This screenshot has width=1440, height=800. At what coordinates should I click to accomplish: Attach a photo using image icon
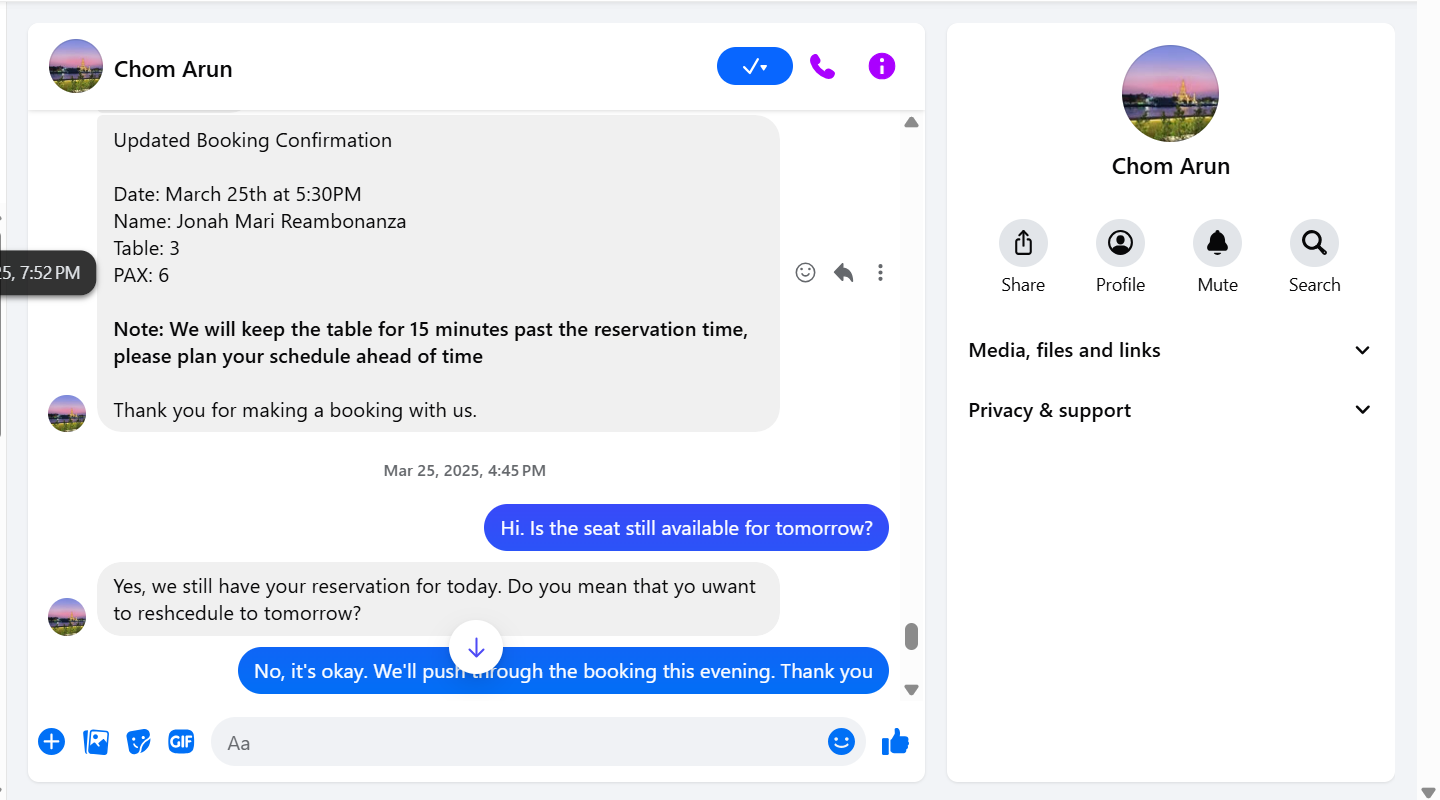tap(96, 742)
